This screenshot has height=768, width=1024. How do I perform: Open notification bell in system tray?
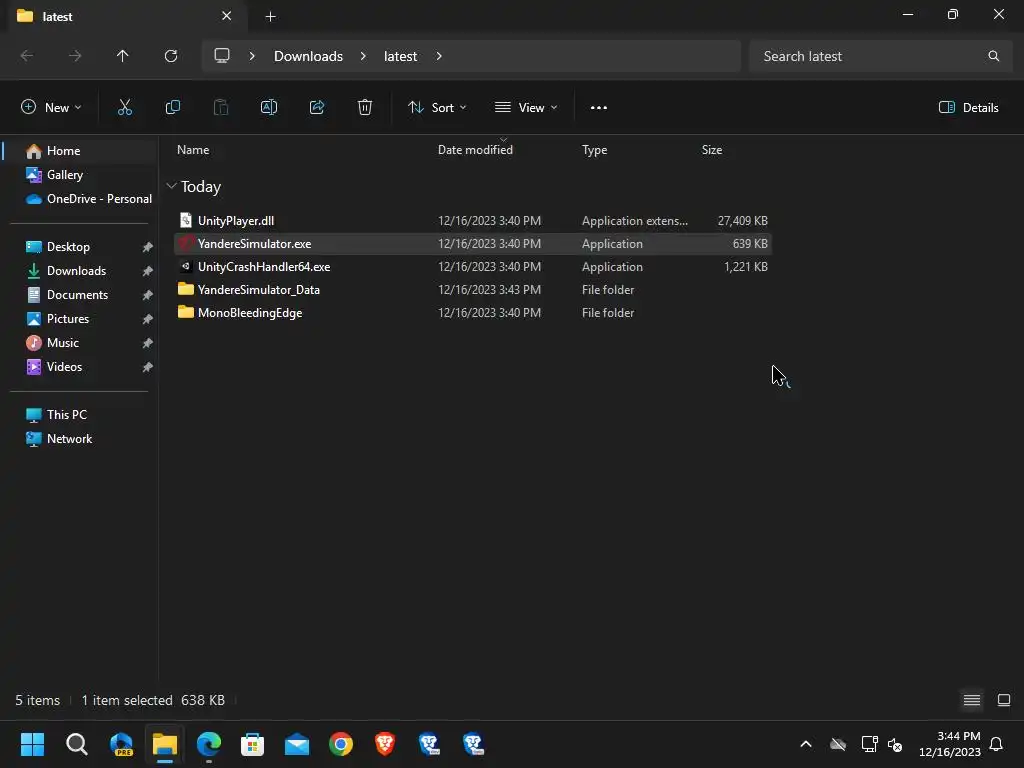tap(997, 744)
